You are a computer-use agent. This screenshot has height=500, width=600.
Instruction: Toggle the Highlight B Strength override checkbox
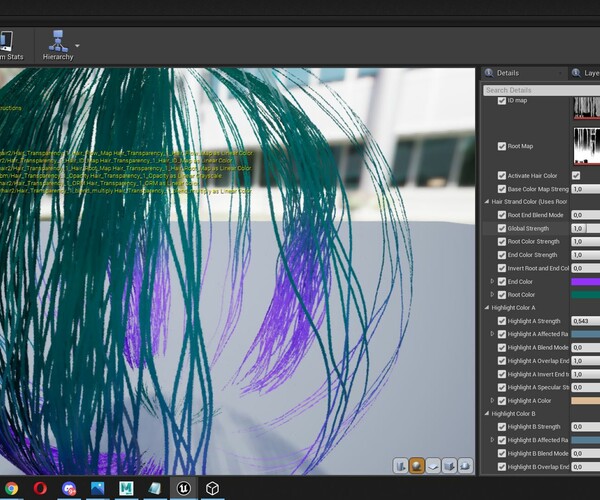click(502, 427)
